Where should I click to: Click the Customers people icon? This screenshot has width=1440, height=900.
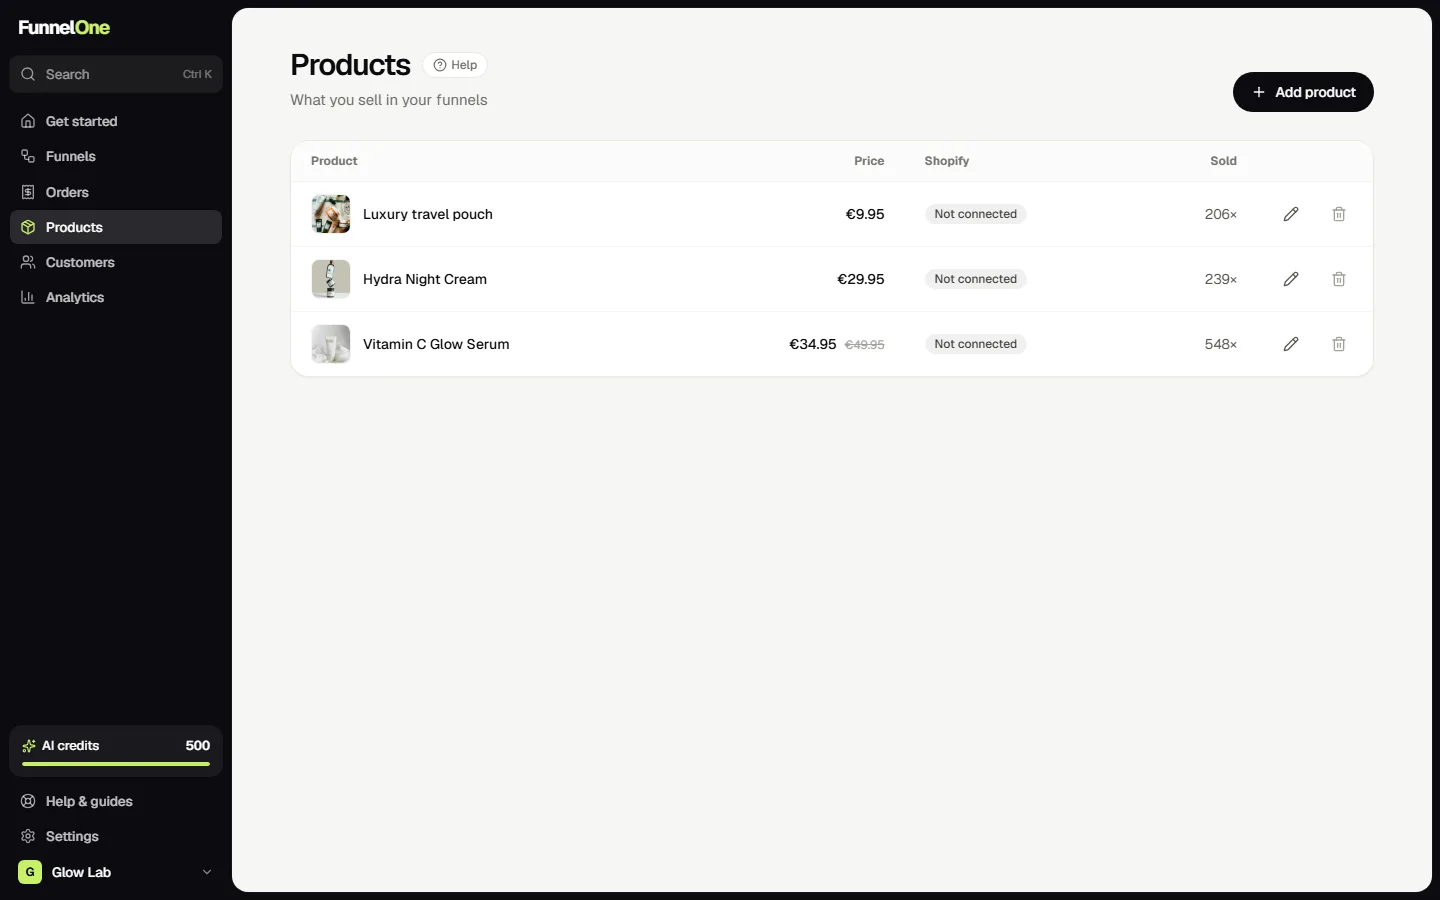pos(28,262)
